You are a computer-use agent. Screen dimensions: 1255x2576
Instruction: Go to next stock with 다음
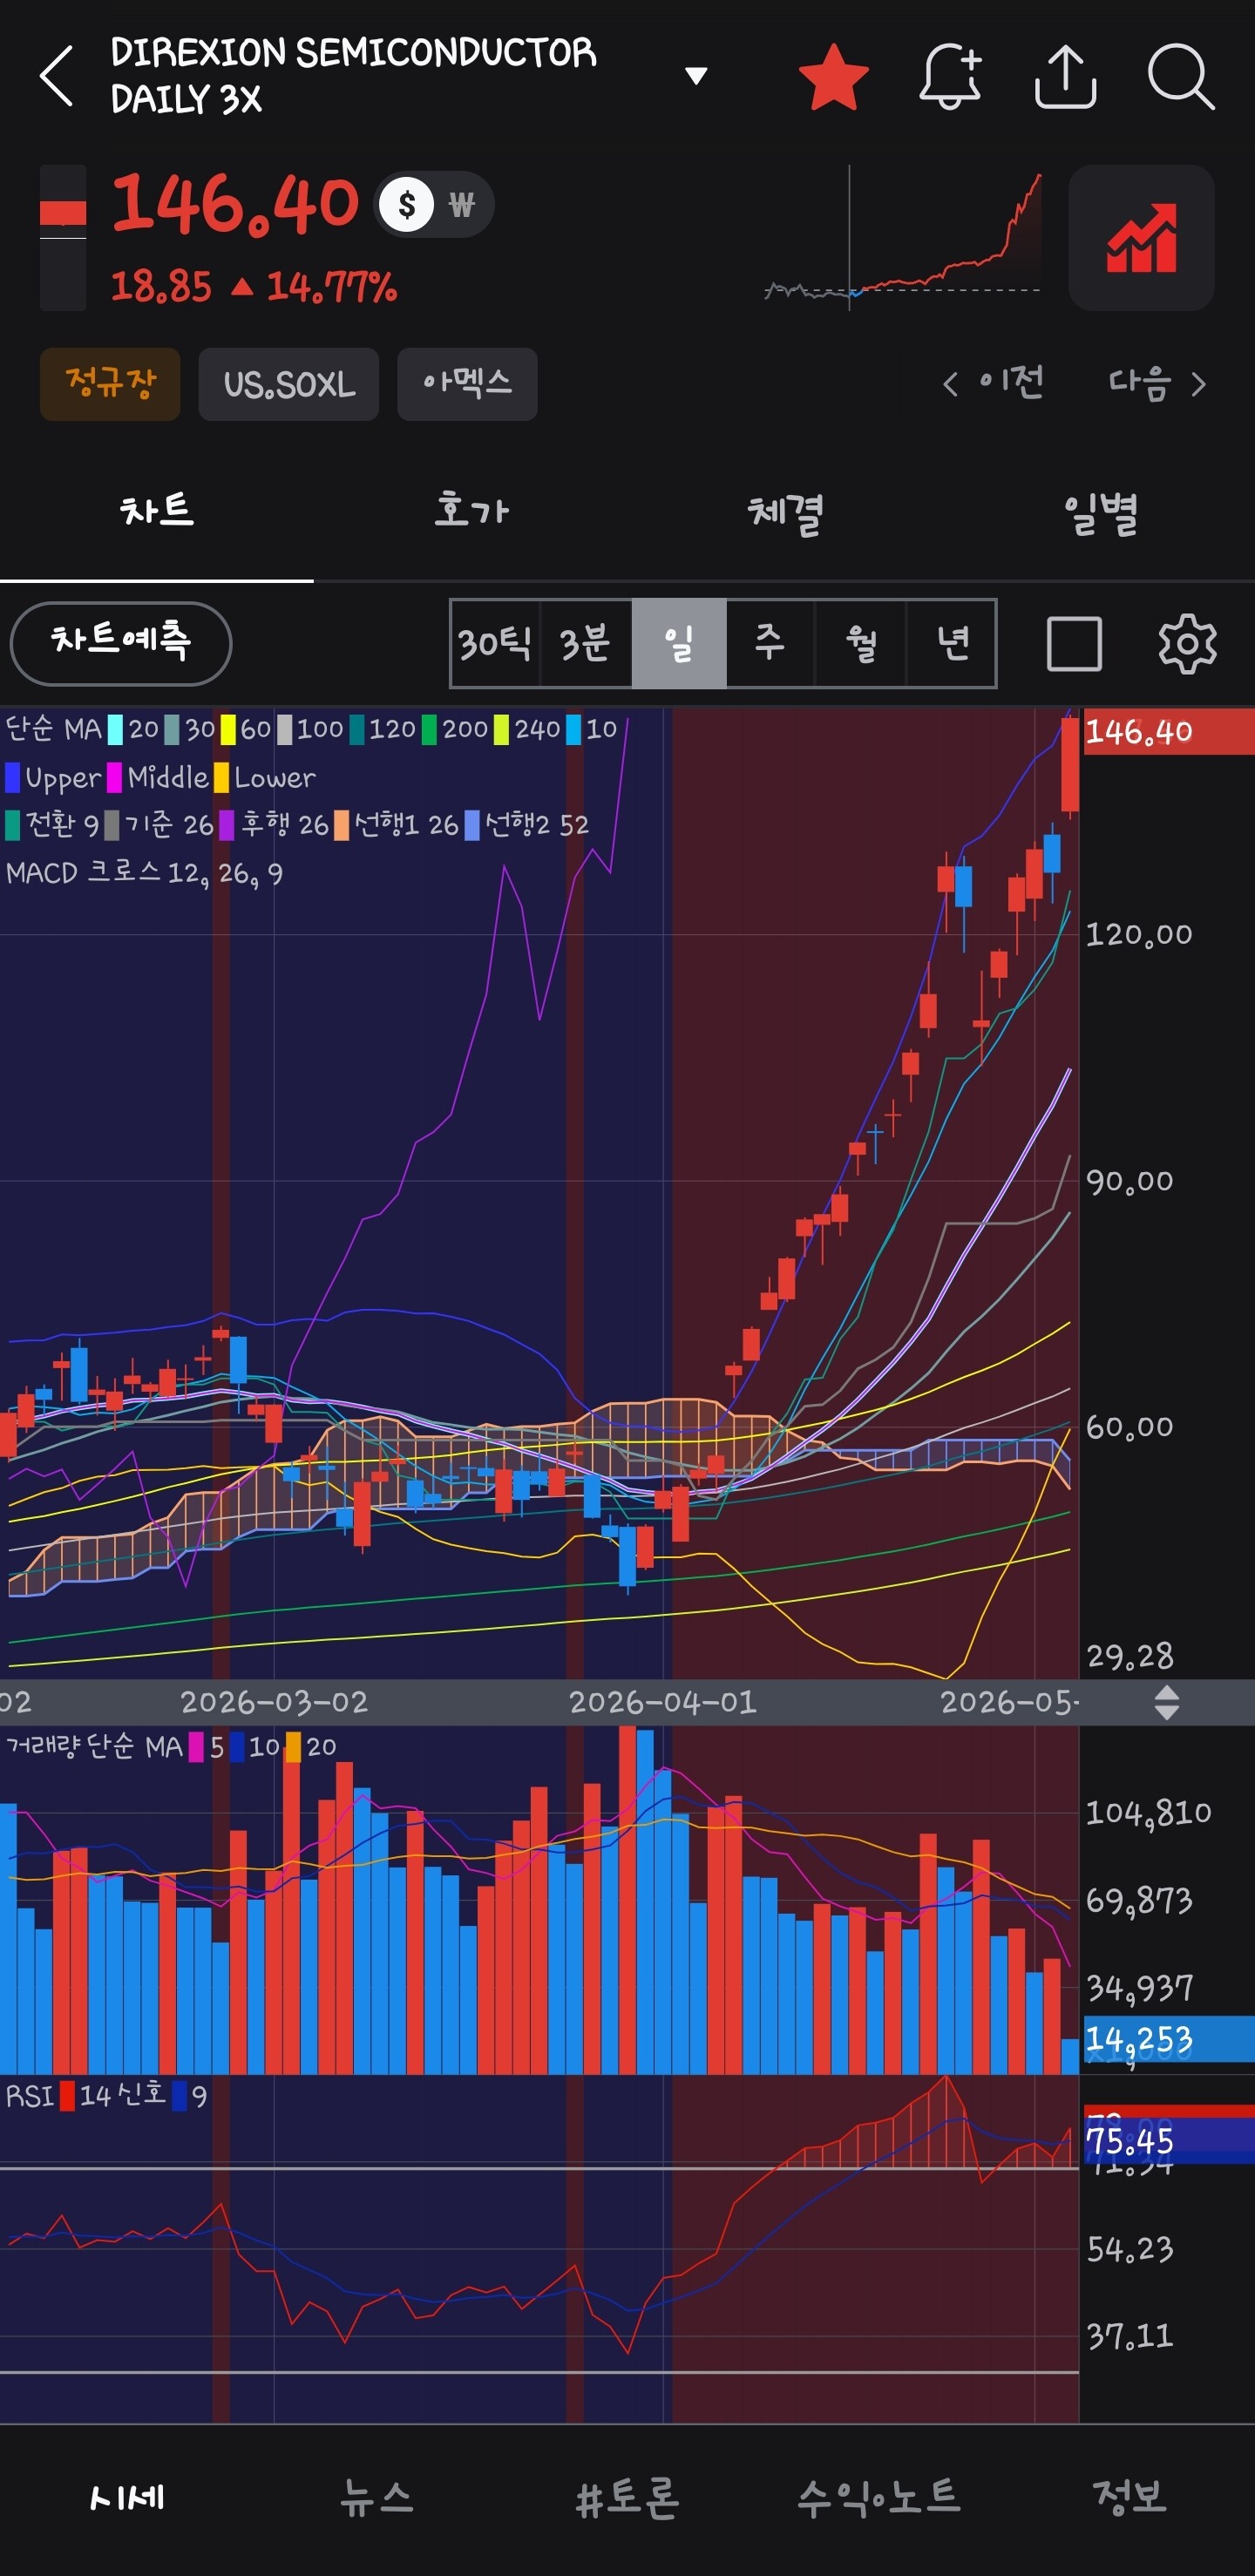point(1157,383)
